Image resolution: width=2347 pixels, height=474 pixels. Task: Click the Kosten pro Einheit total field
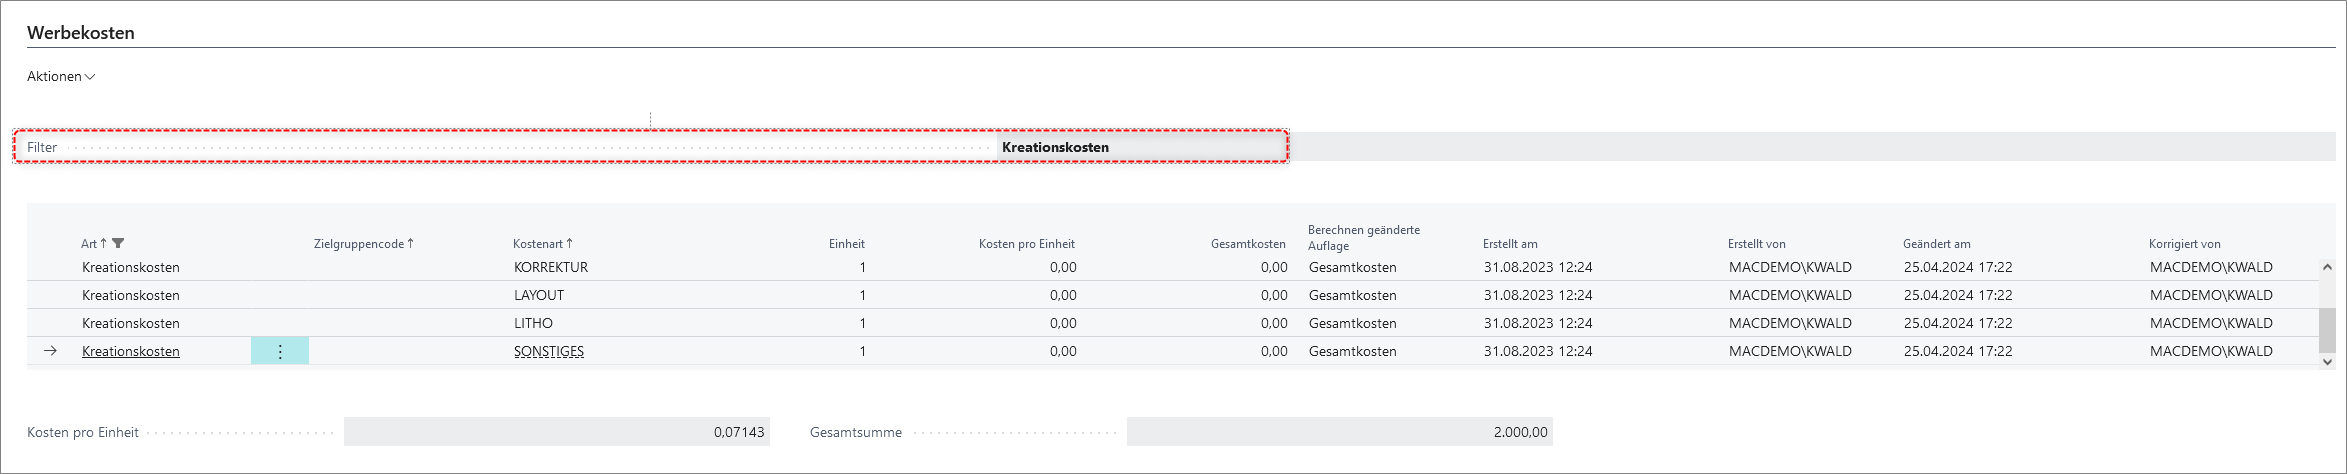coord(557,432)
